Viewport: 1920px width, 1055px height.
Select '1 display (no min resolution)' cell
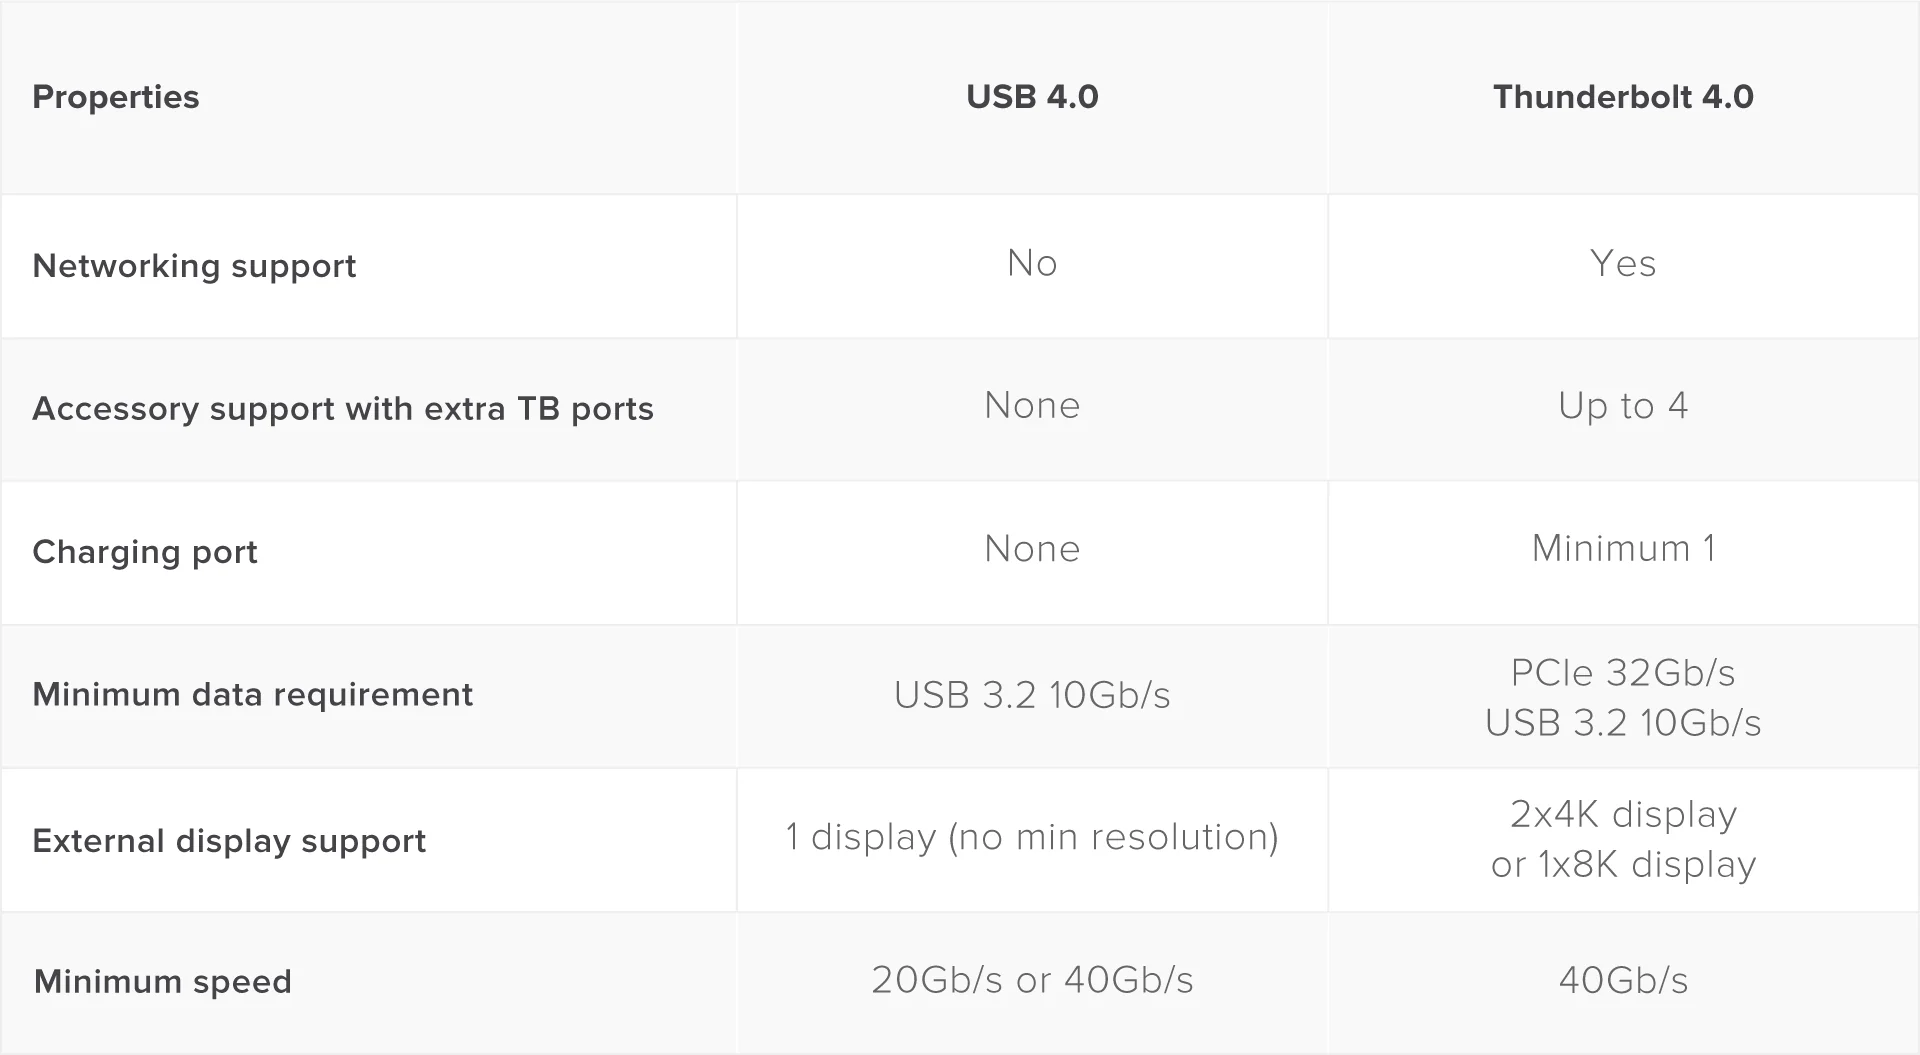[x=1032, y=837]
